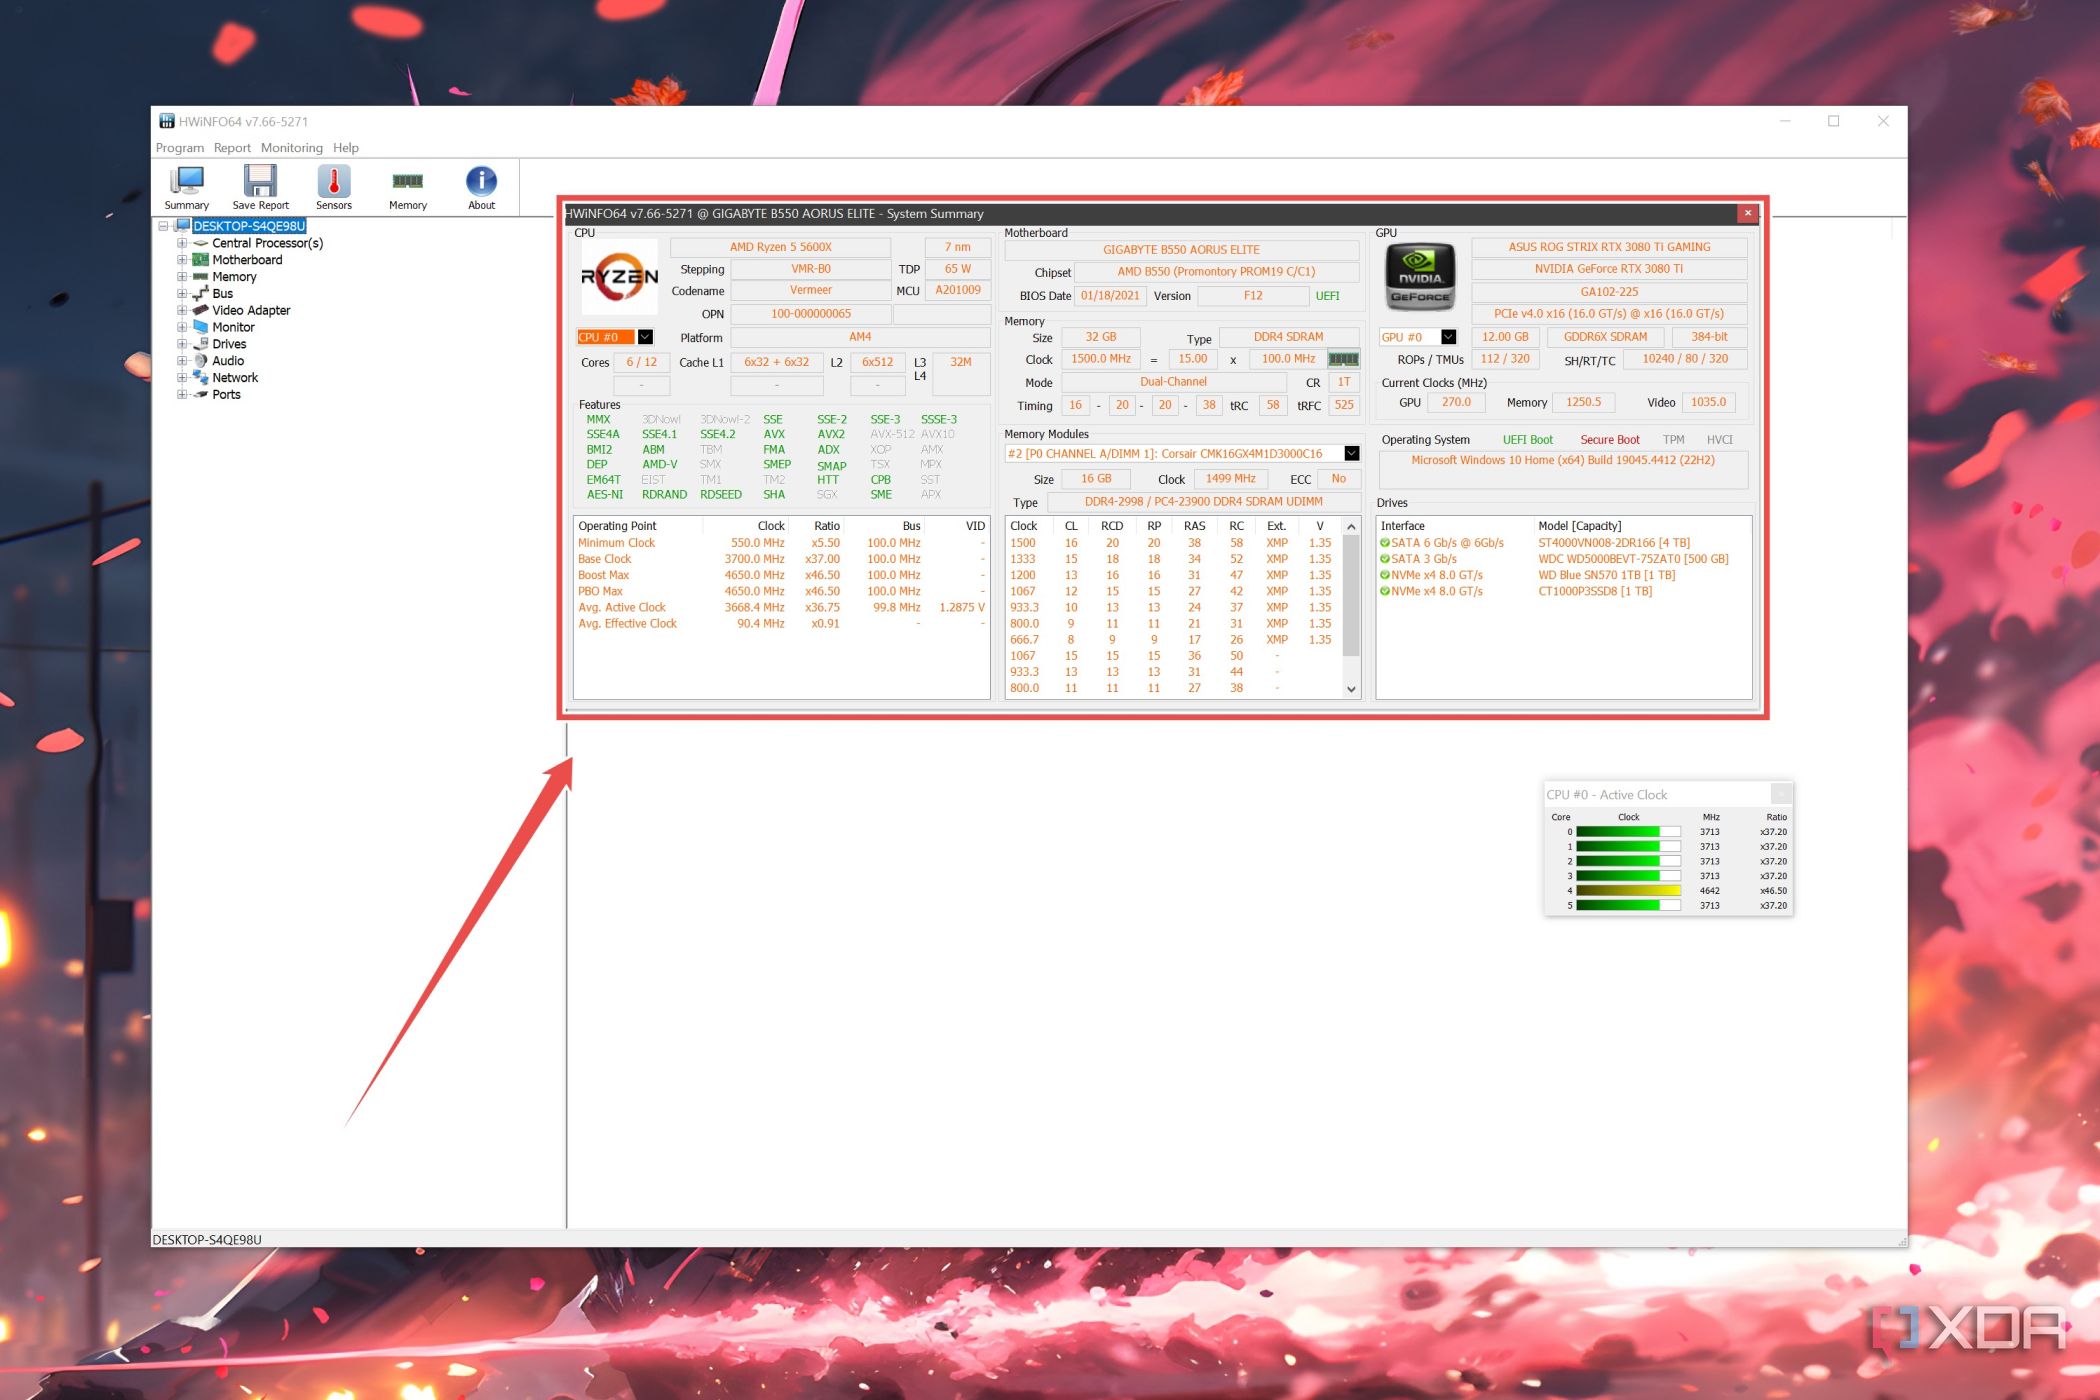Click the memory timings scrollbar up arrow
Image resolution: width=2100 pixels, height=1400 pixels.
pyautogui.click(x=1351, y=527)
